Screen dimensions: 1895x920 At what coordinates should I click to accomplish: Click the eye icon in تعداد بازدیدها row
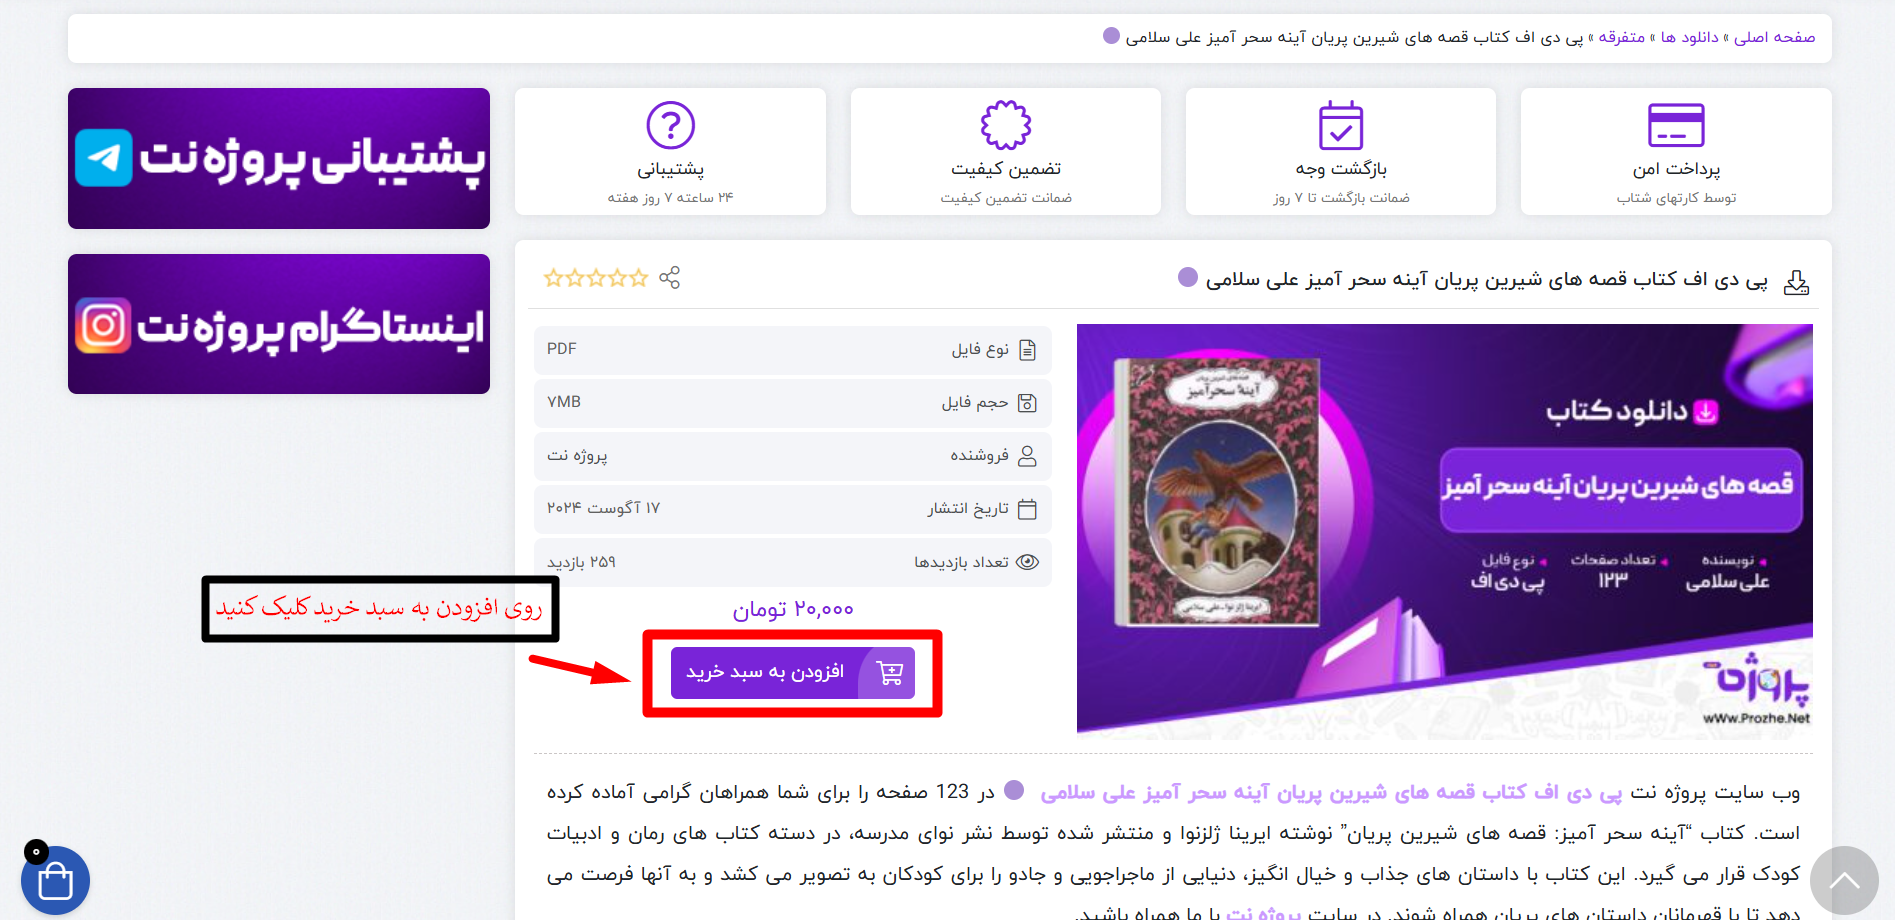point(1027,562)
